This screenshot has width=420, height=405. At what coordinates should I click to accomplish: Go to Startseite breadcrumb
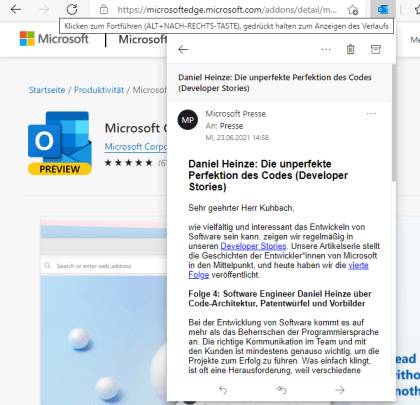click(x=47, y=90)
